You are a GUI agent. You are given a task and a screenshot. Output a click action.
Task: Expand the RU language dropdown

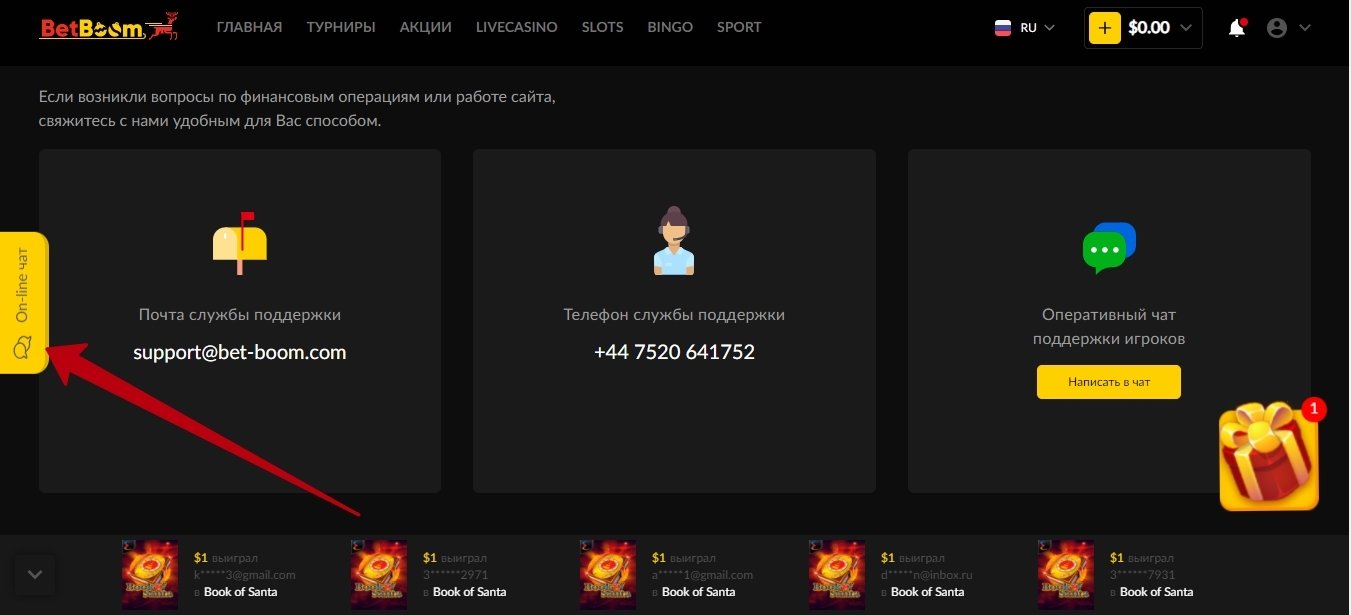click(x=1026, y=28)
